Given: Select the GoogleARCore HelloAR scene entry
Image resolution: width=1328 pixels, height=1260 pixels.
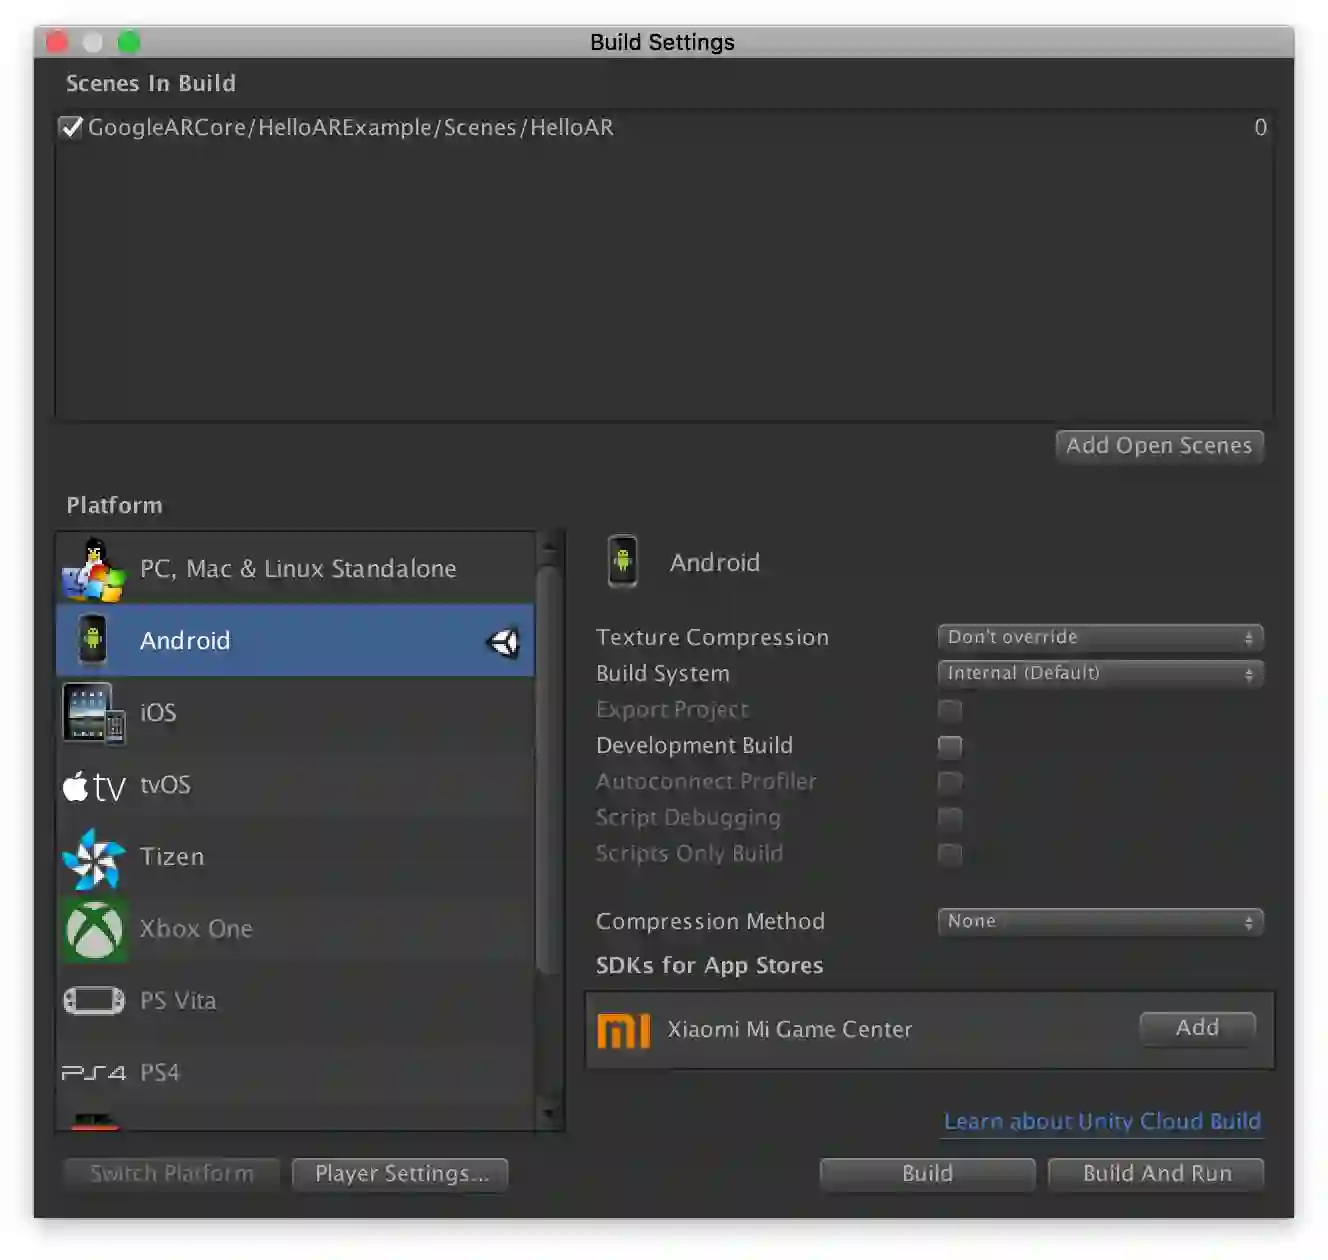Looking at the screenshot, I should point(664,127).
